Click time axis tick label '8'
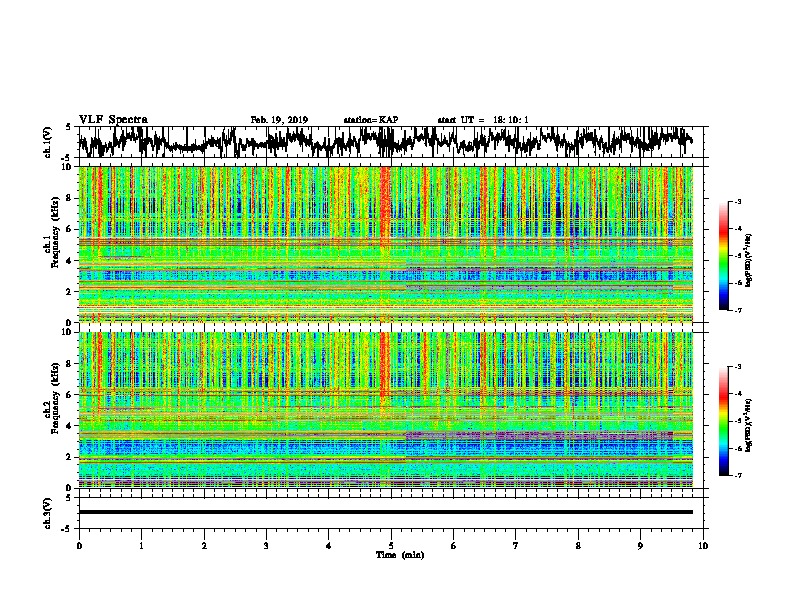The image size is (792, 612). (578, 546)
